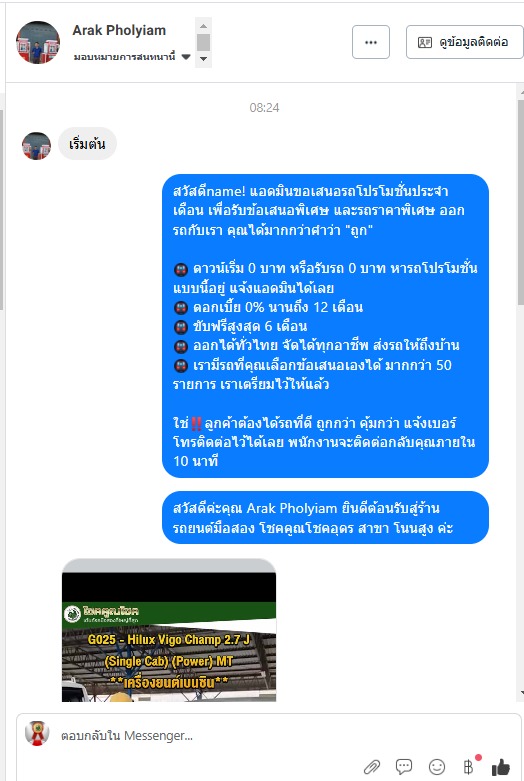Expand the มอบหมายการสนทนานี้ assignment dropdown

pos(186,57)
